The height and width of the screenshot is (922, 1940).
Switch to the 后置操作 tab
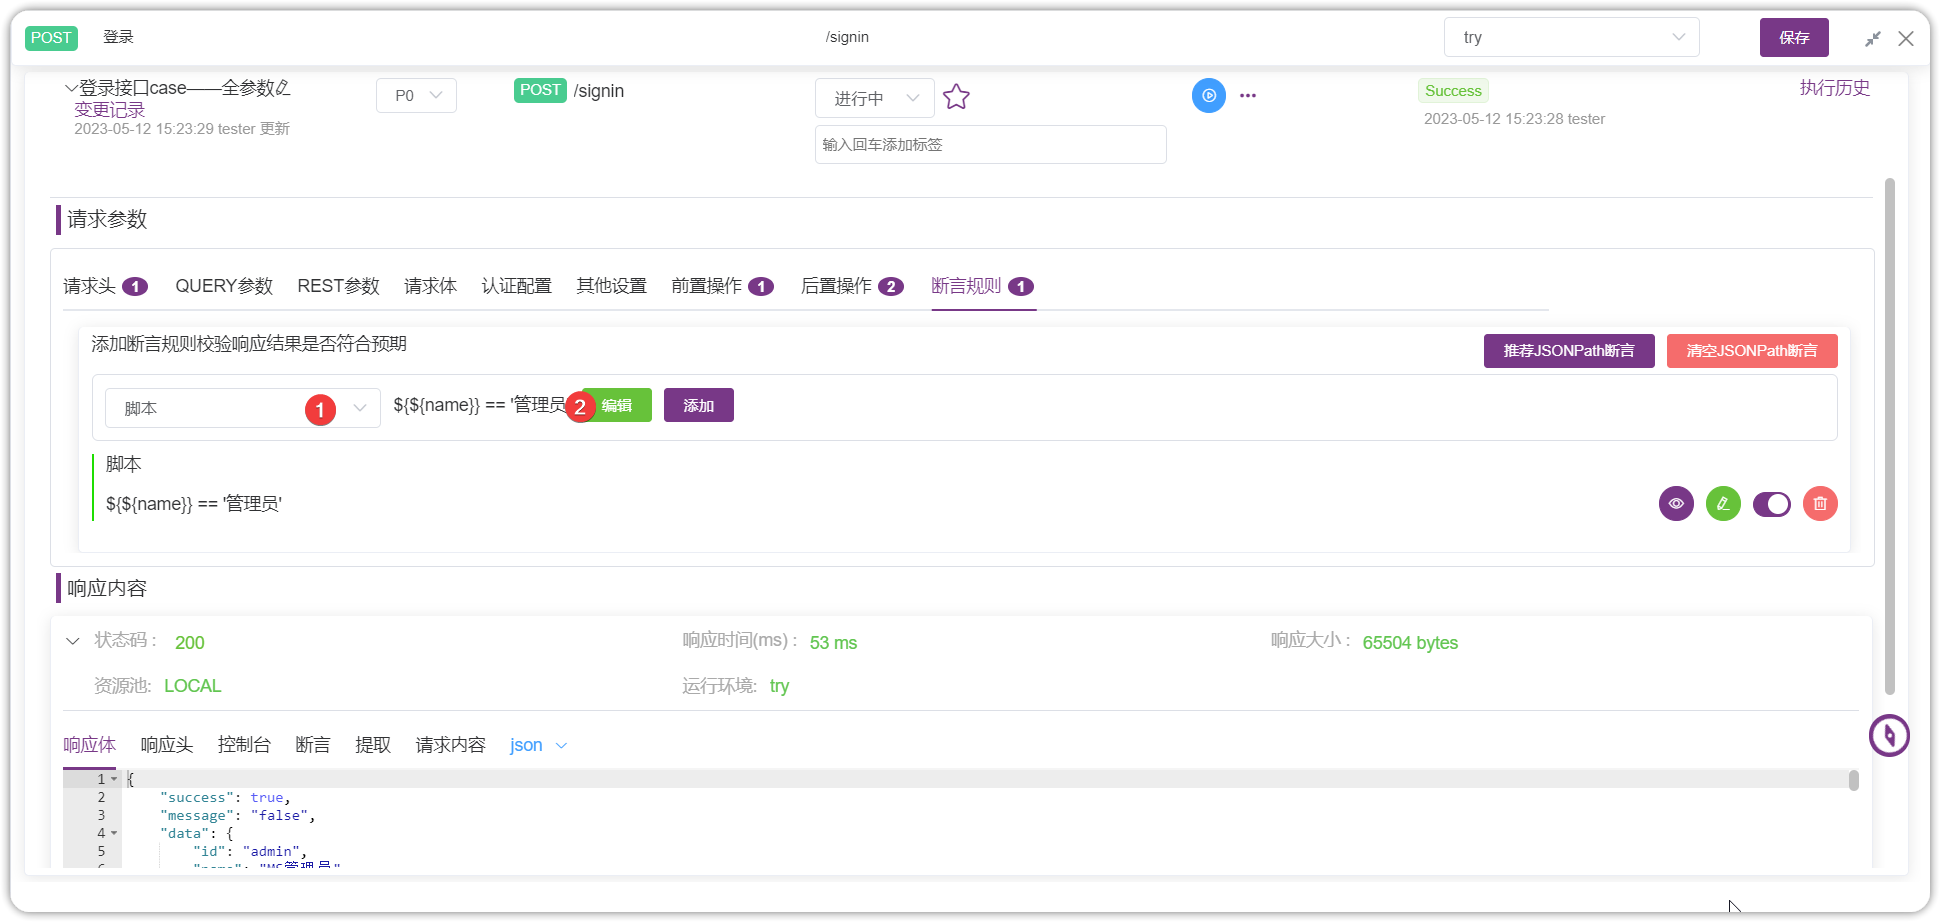(852, 287)
